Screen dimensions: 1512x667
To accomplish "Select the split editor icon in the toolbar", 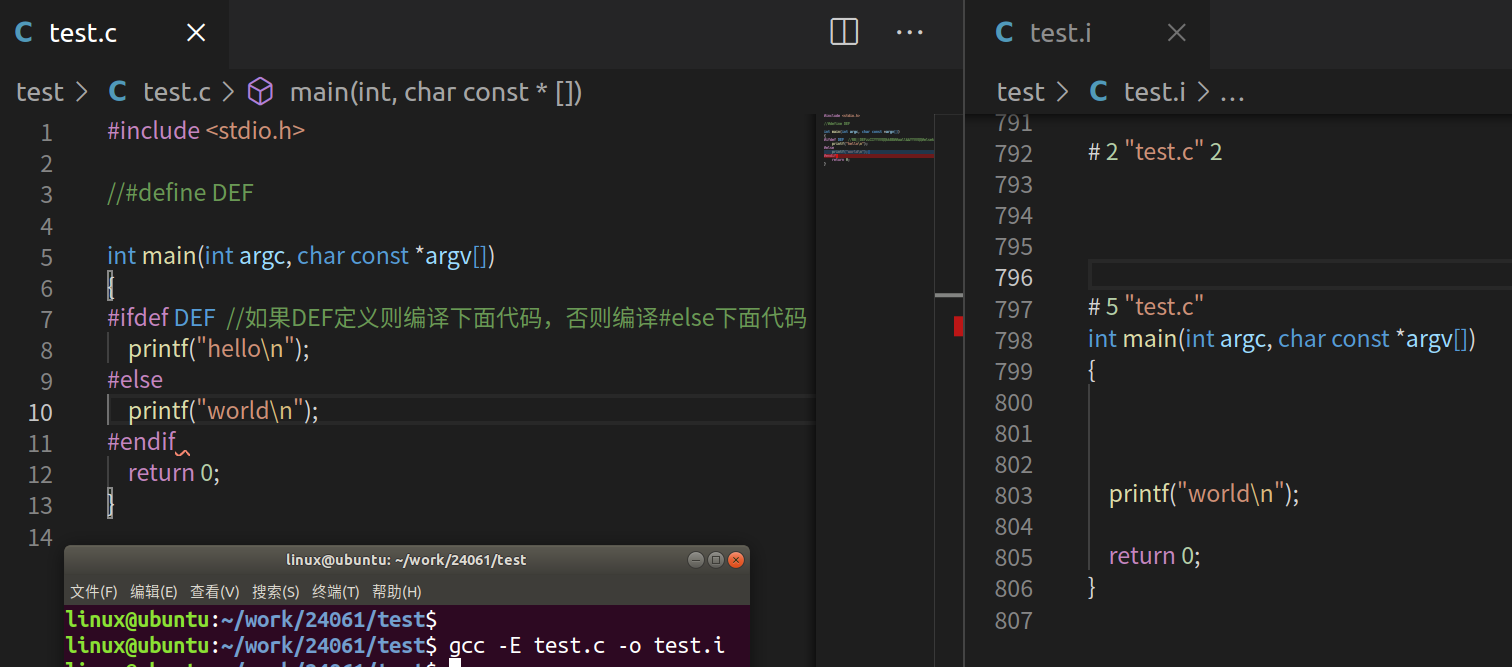I will [x=843, y=32].
